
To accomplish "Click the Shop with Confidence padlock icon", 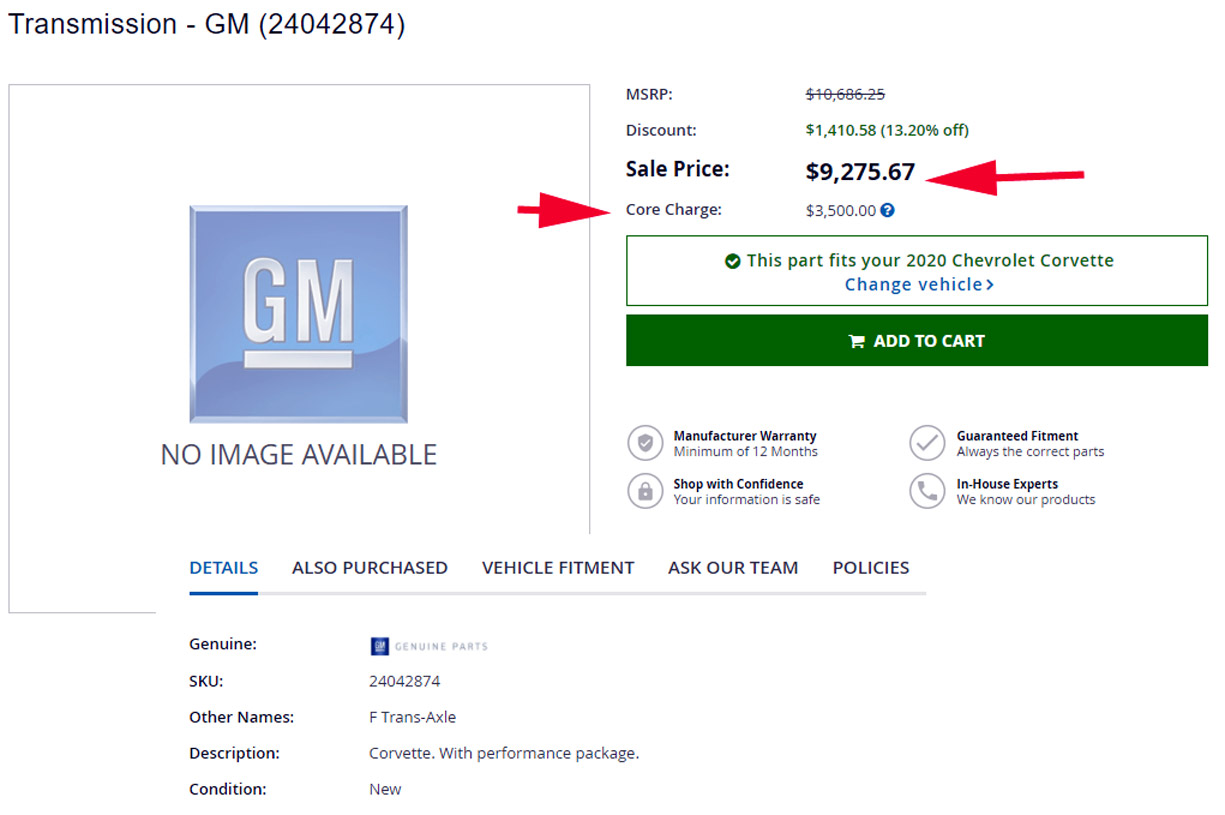I will tap(645, 491).
